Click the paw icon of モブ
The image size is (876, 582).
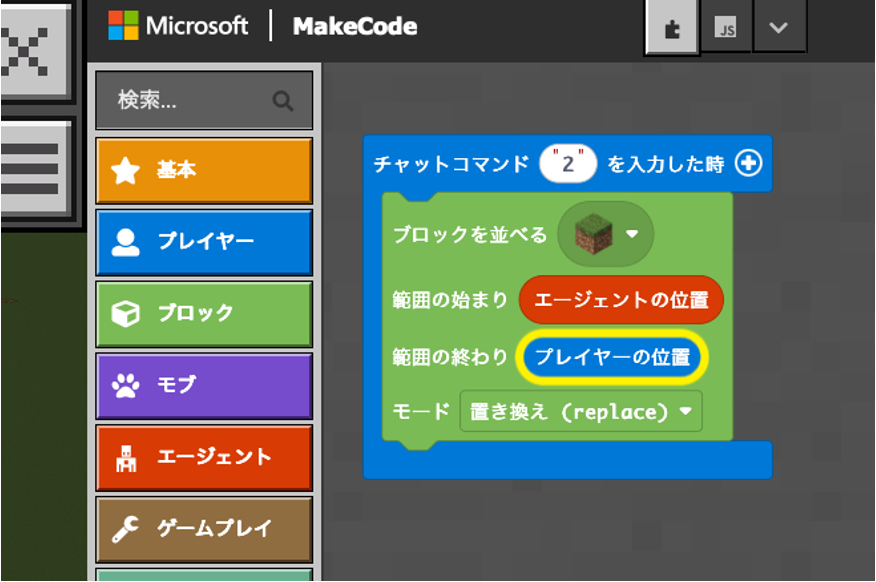[125, 385]
